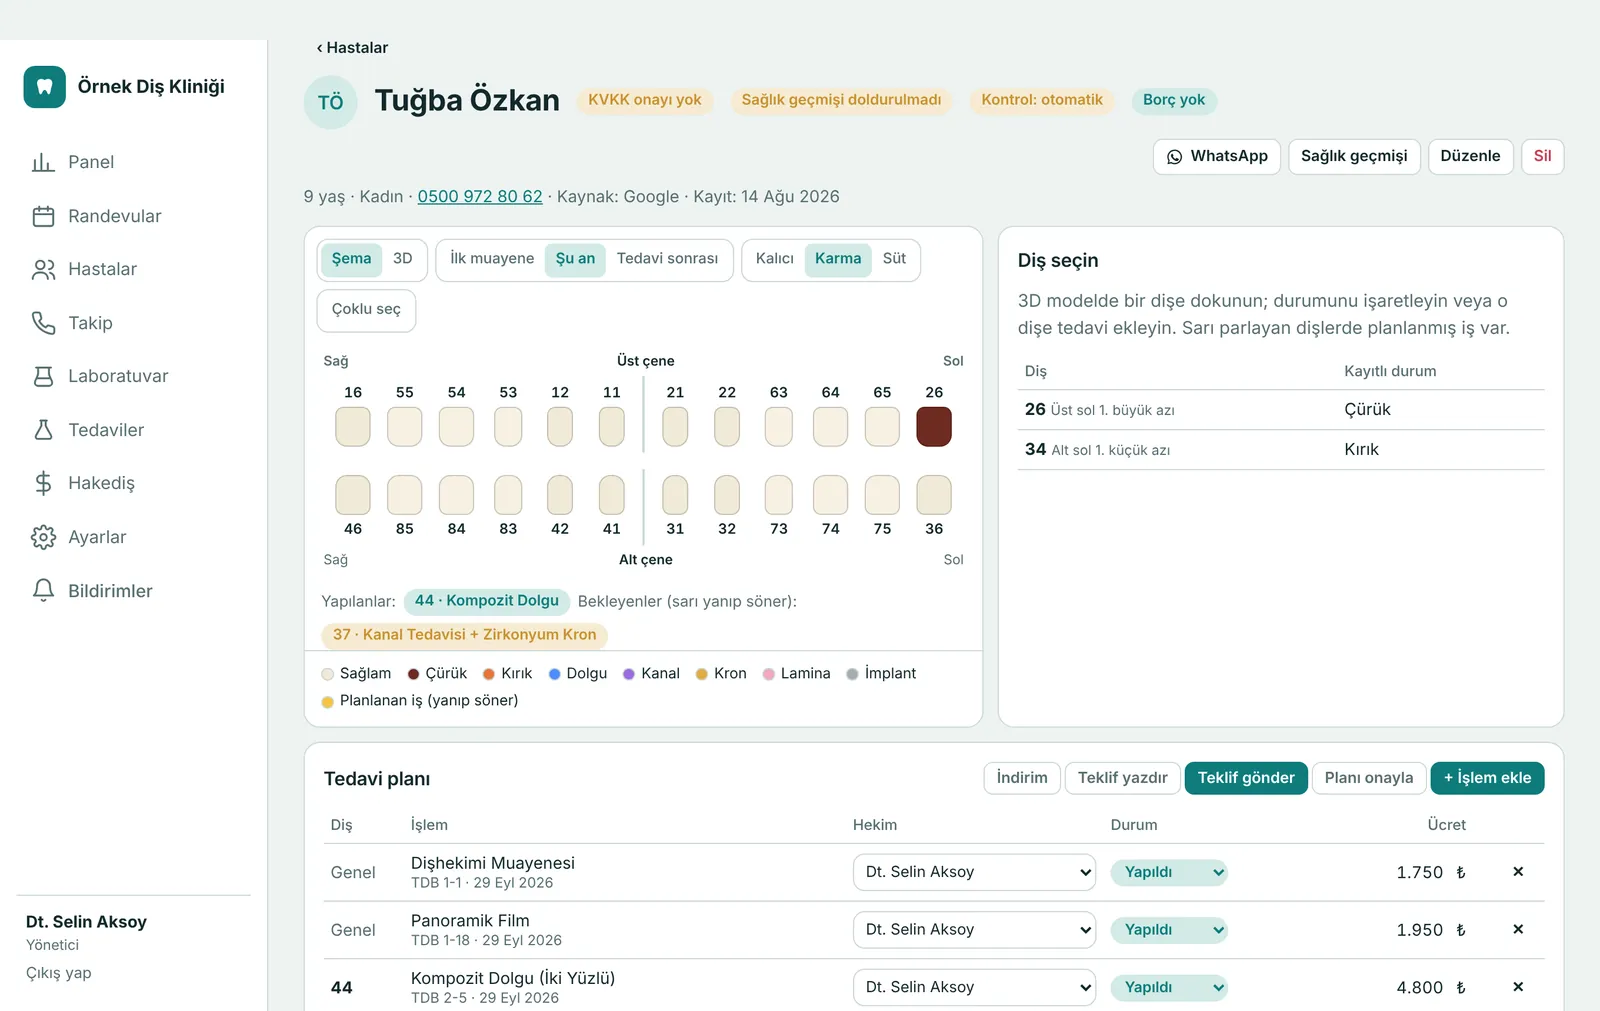Open Hakediş dollar icon
Screen dimensions: 1600x1011
pyautogui.click(x=43, y=483)
